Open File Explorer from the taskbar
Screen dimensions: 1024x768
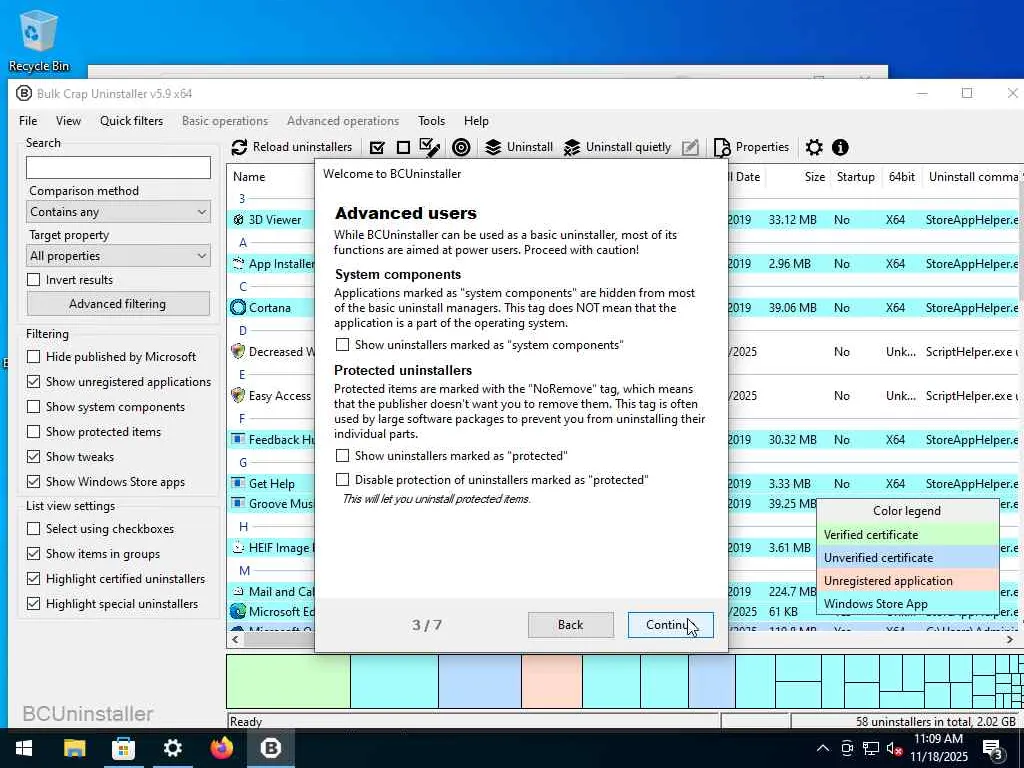[x=74, y=748]
